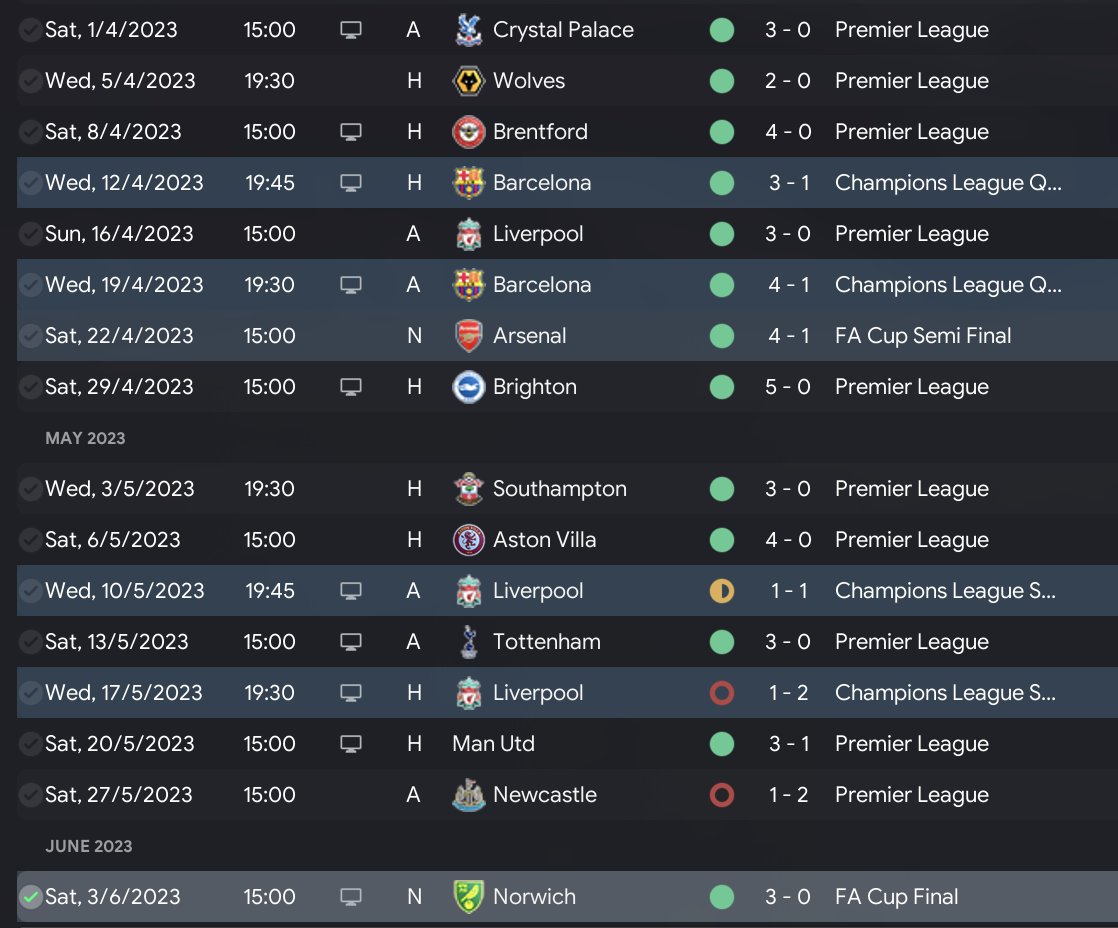
Task: Toggle the checkmark for Norwich FA Cup Final
Action: pos(31,897)
